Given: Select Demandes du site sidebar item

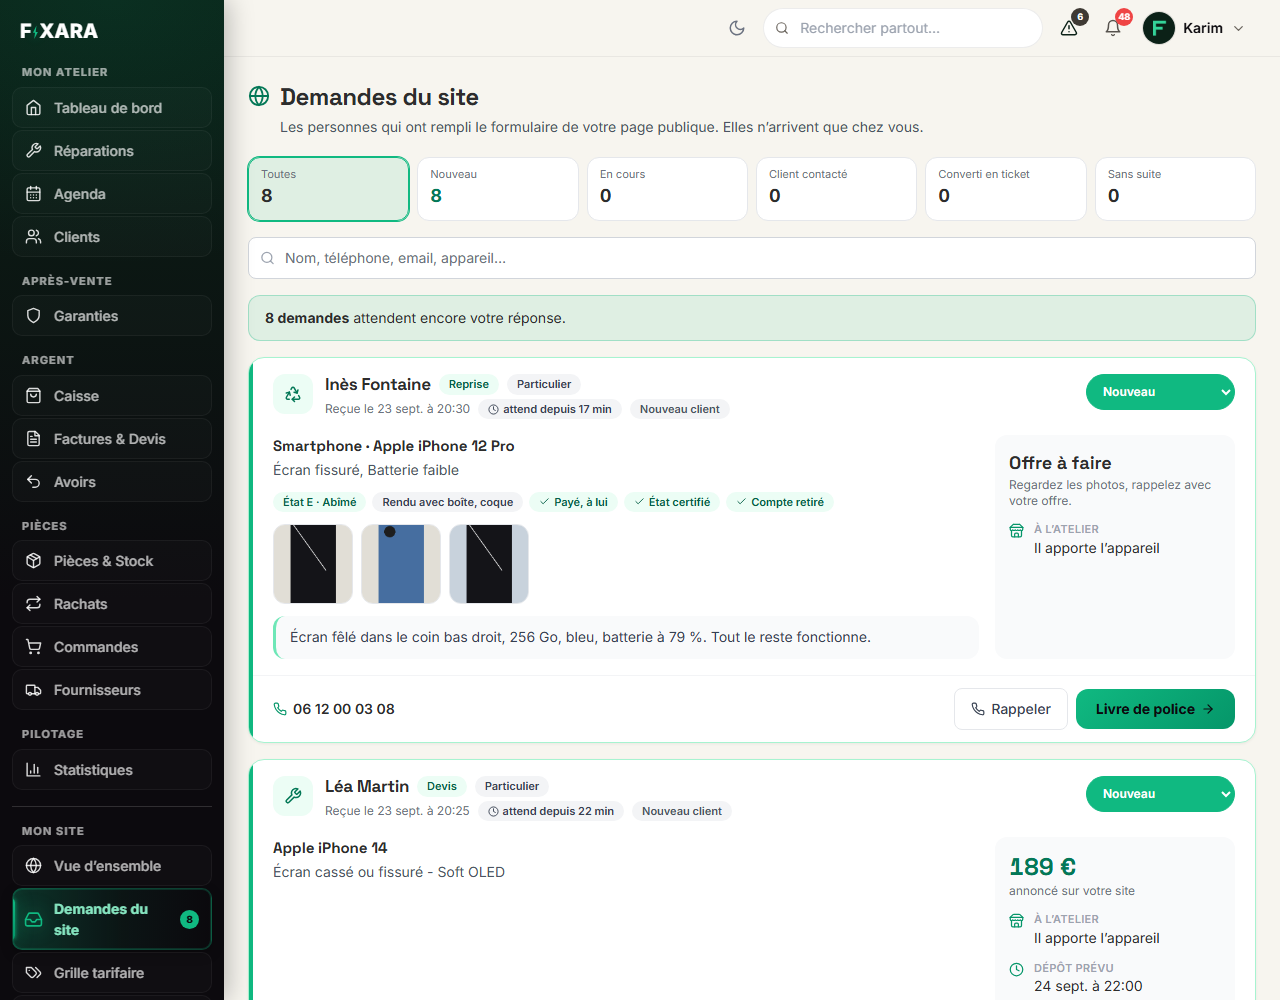Looking at the screenshot, I should point(112,919).
